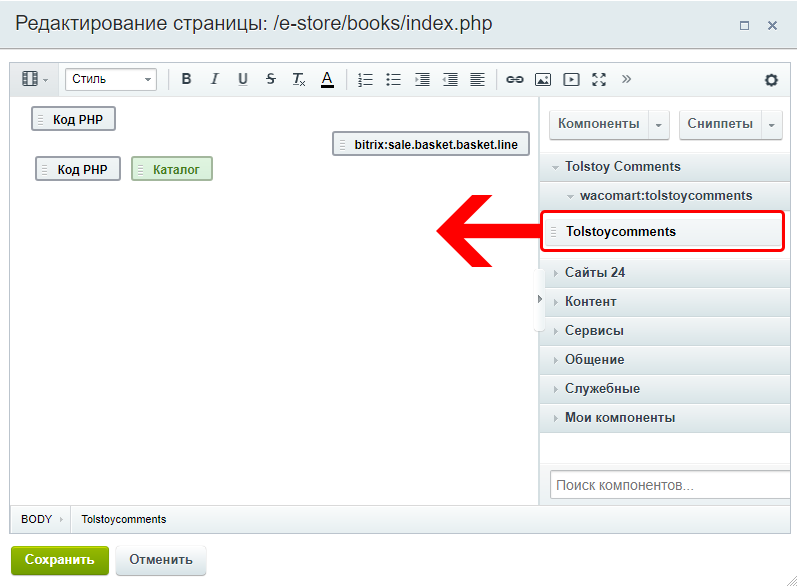Select the Каталог component block

tap(172, 169)
